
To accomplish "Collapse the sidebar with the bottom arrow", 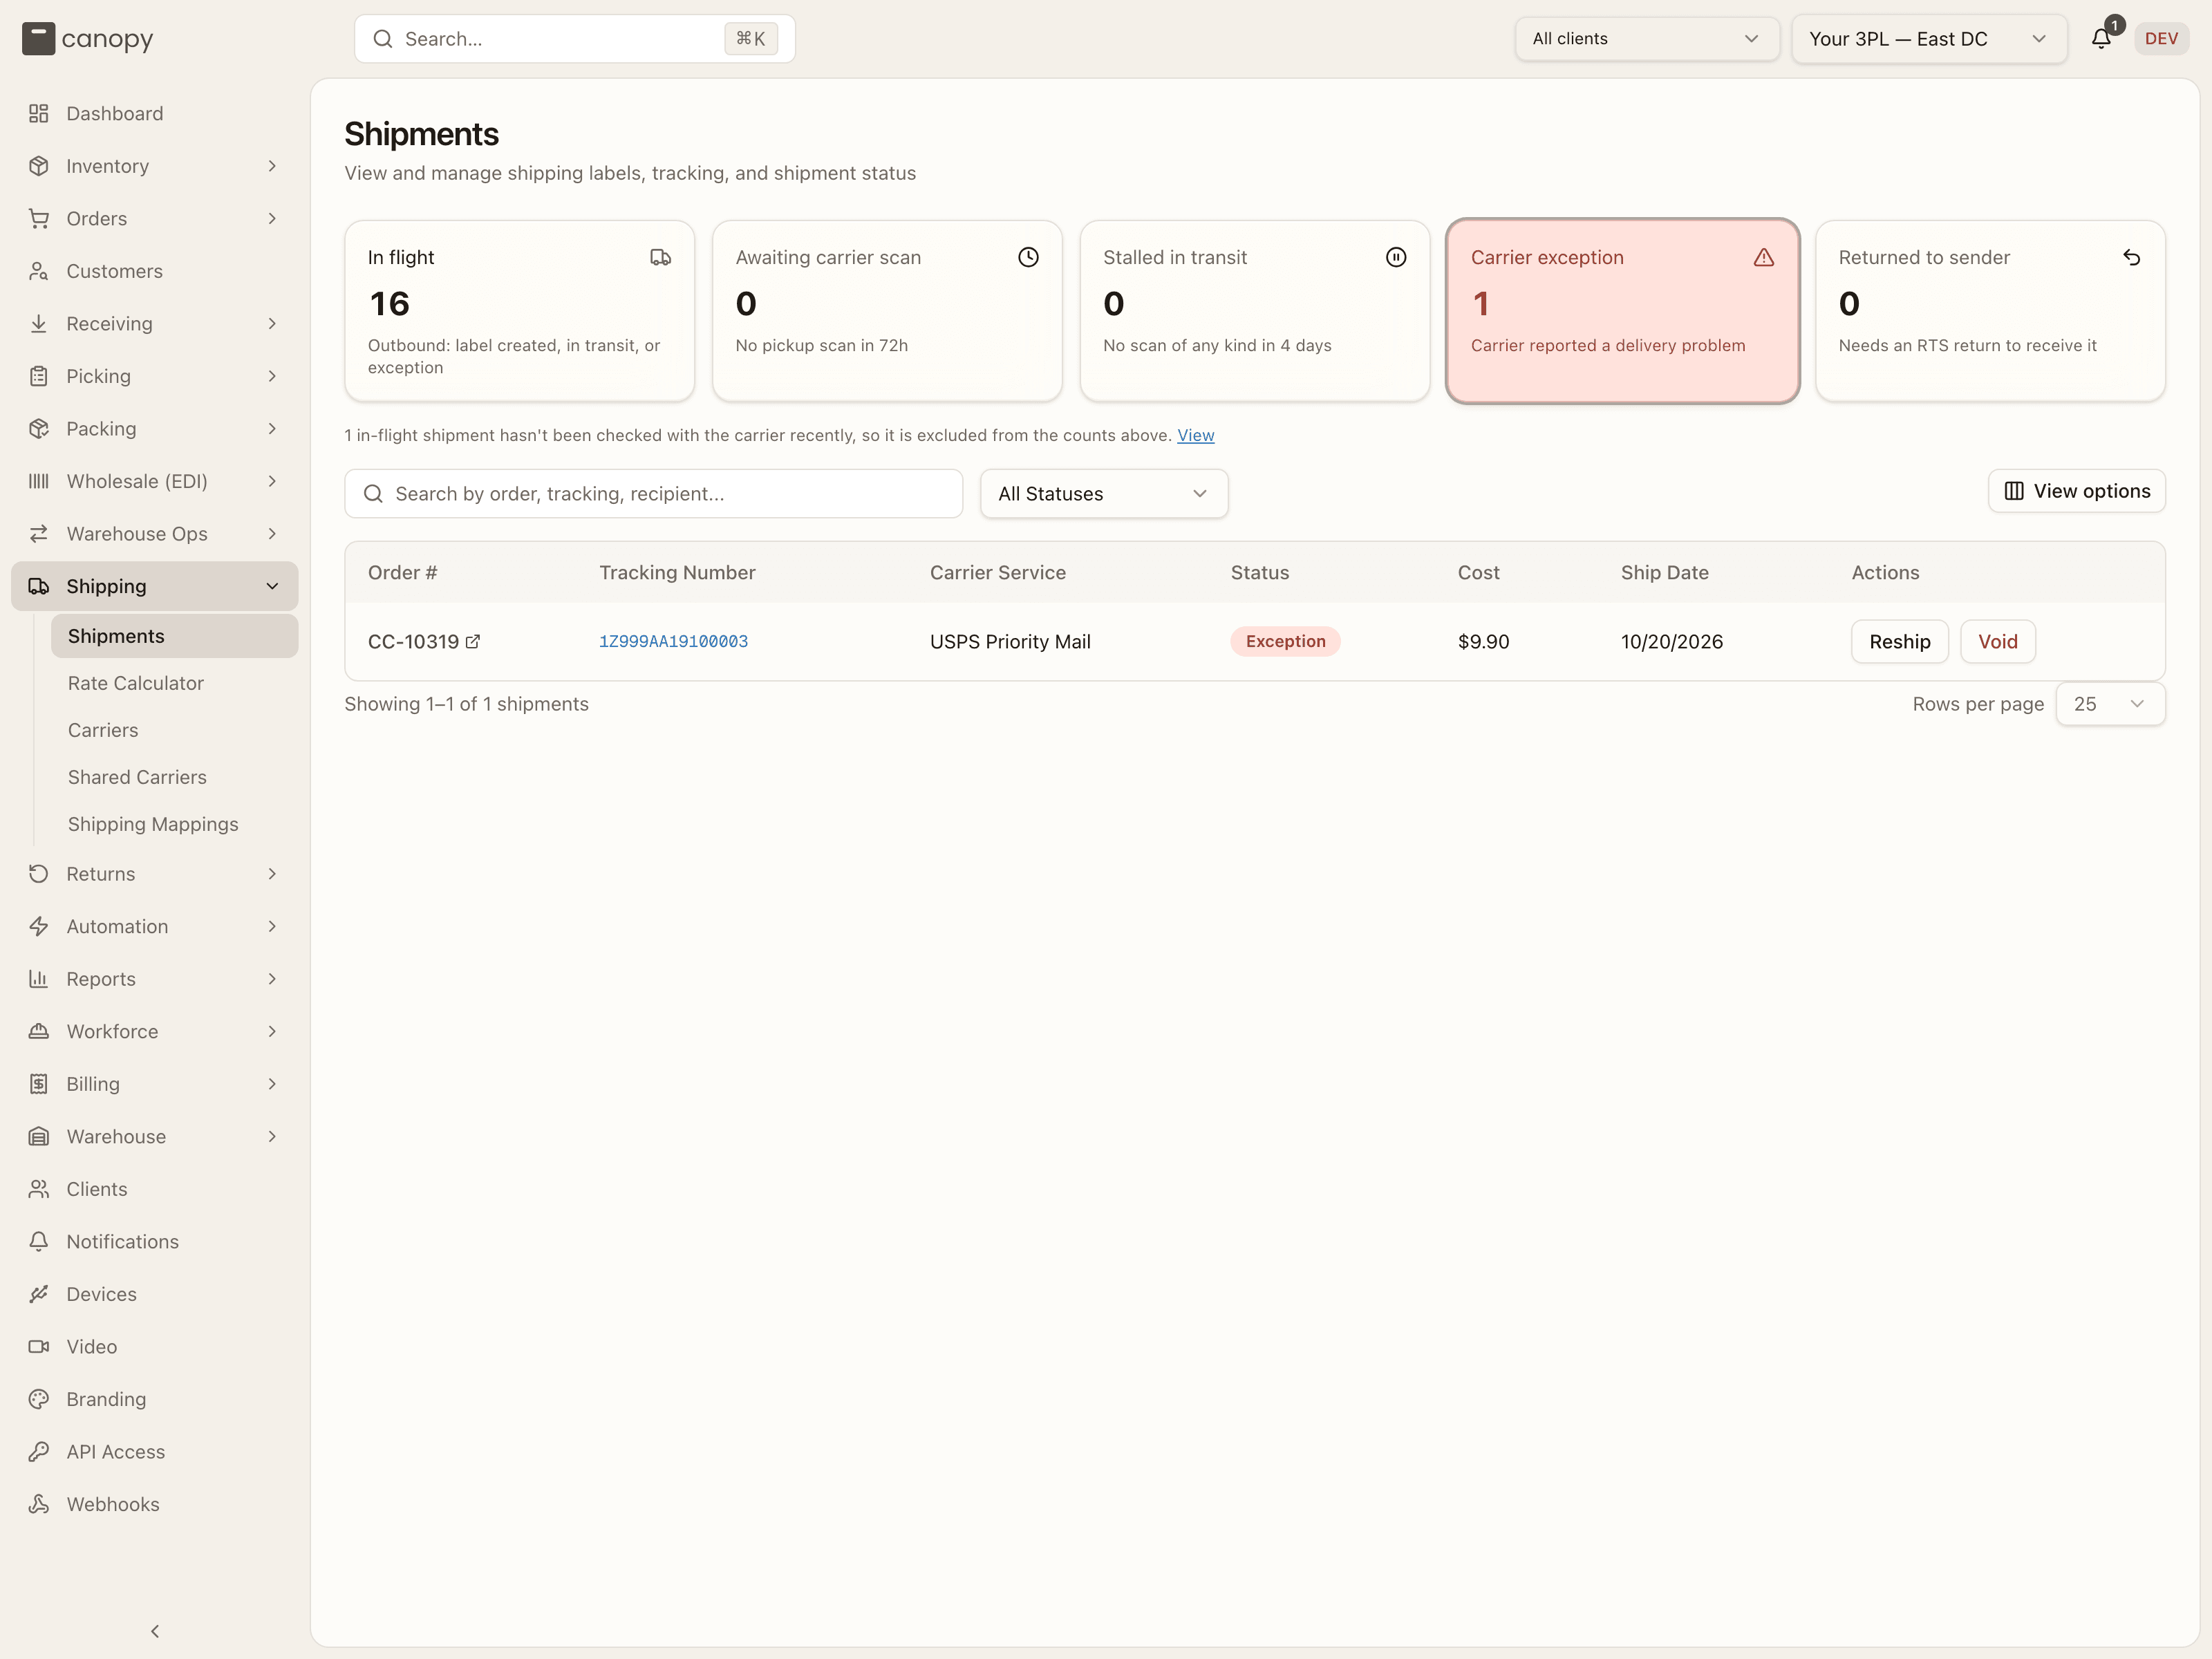I will point(155,1631).
